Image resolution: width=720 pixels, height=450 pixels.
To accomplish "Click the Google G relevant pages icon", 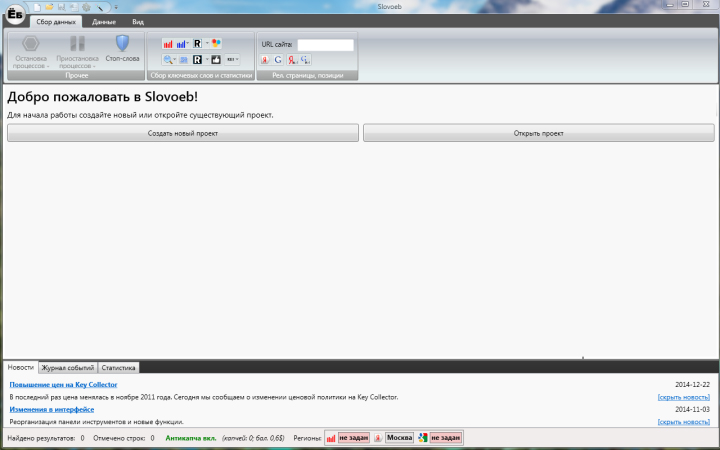I will [x=278, y=60].
